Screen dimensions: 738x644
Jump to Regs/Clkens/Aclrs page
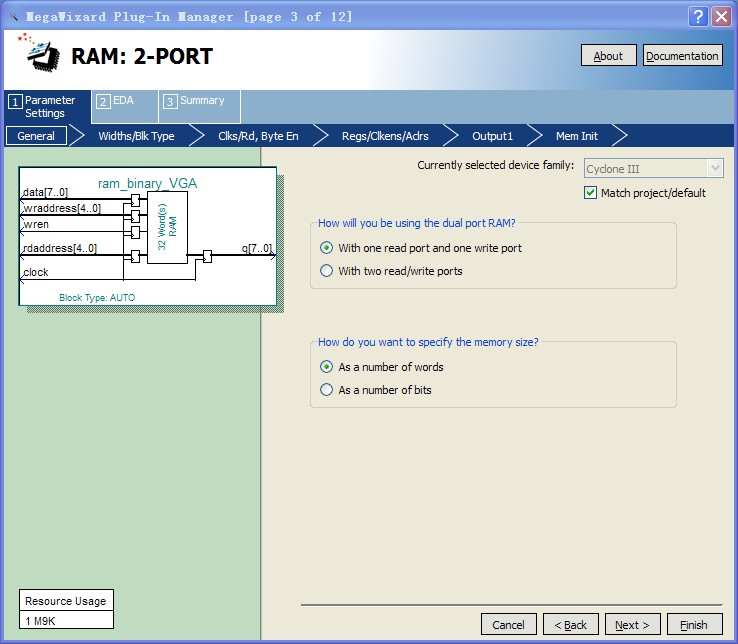(385, 136)
